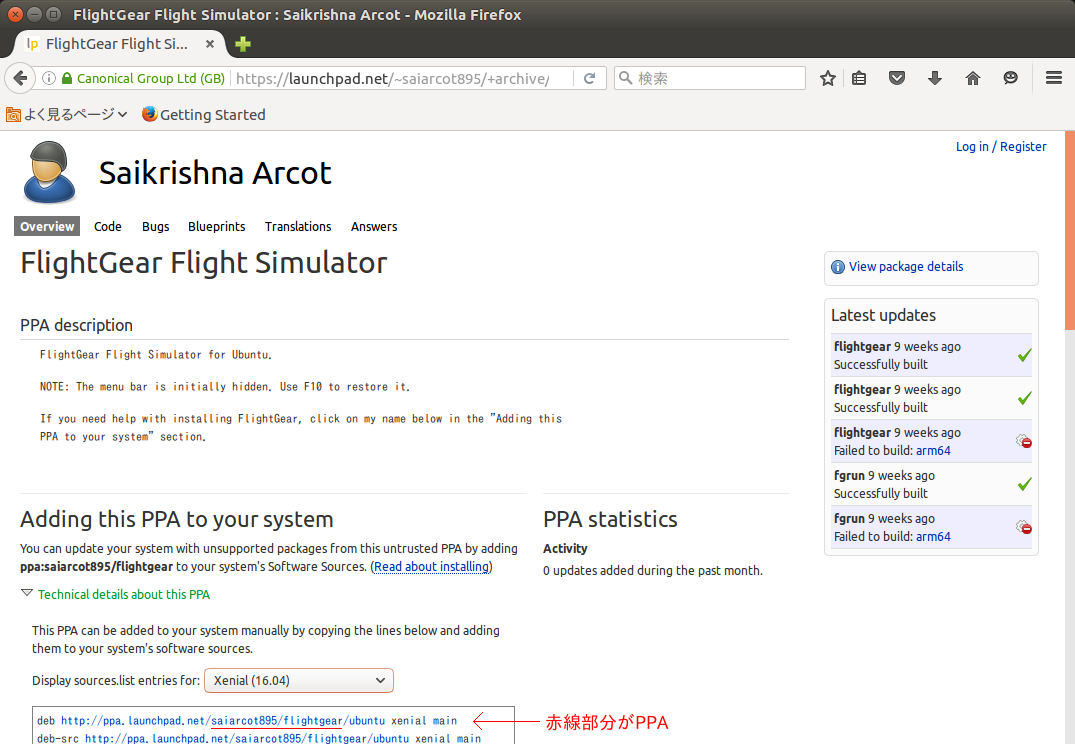Click the info icon beside View package details

[838, 267]
